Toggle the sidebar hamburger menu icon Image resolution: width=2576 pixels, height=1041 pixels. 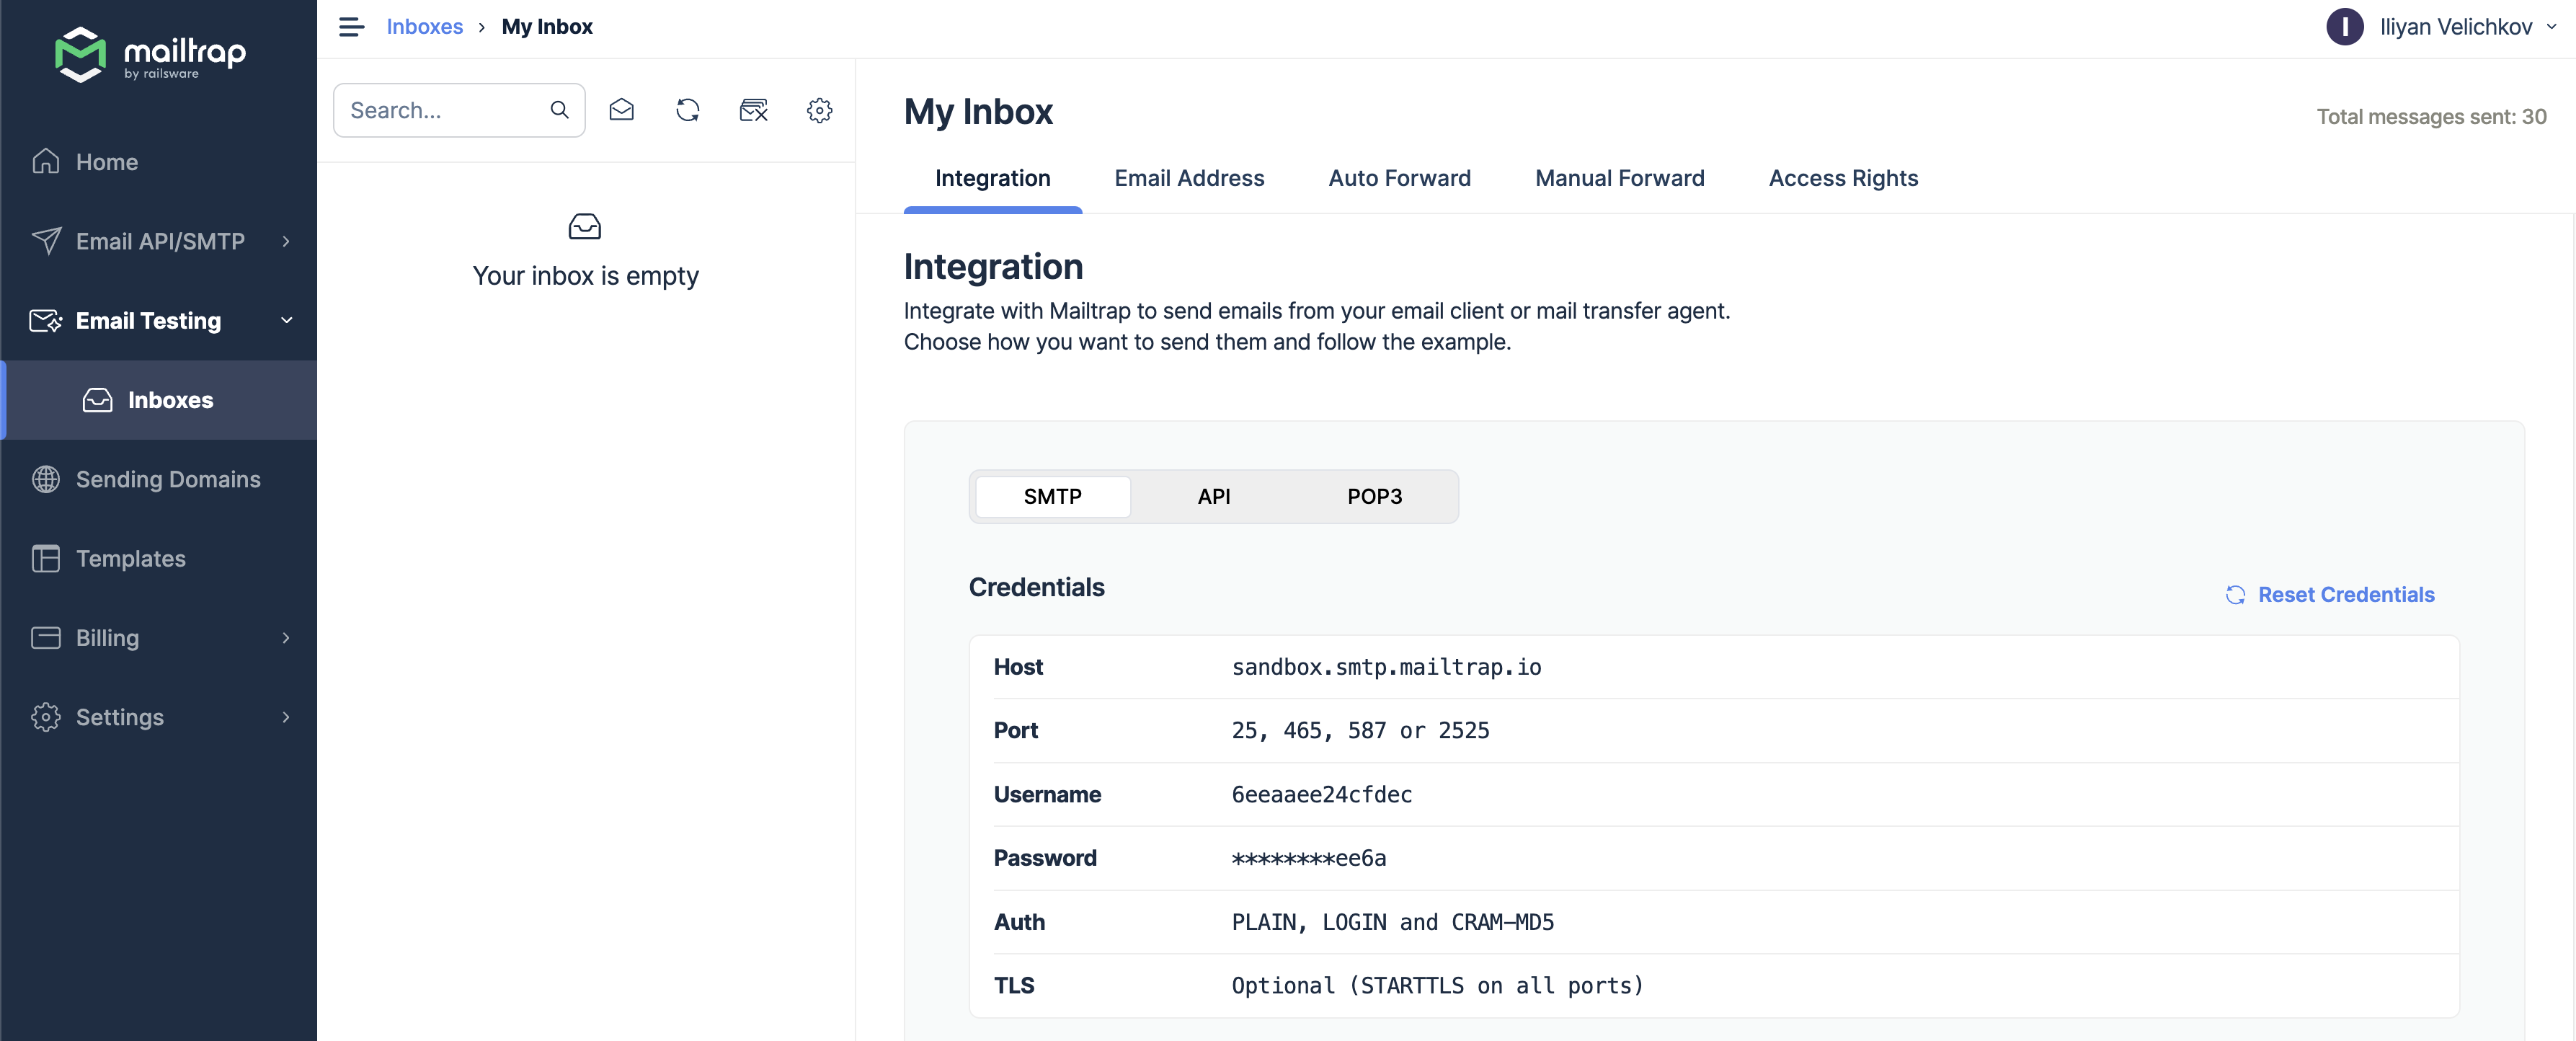(x=351, y=27)
